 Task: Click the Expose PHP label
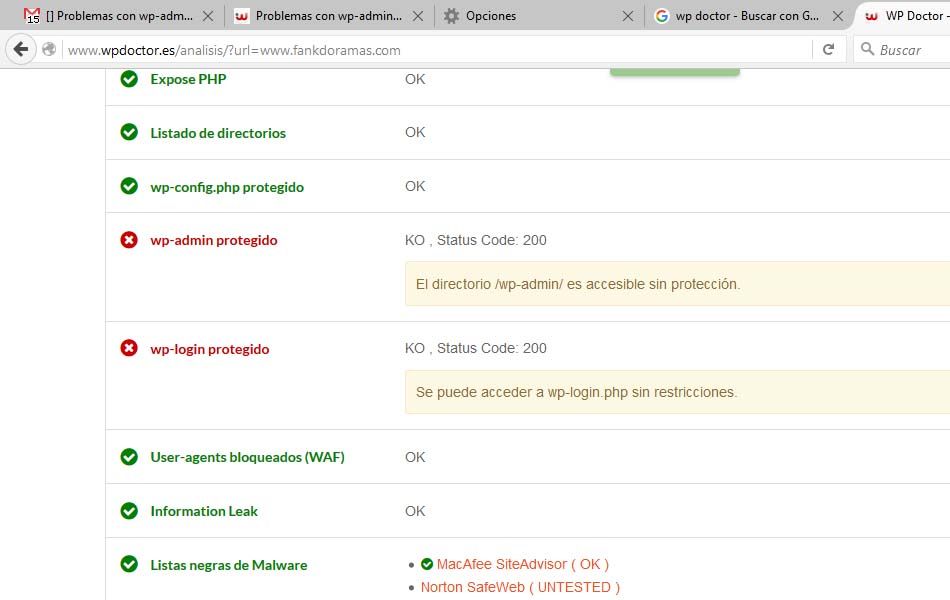point(188,79)
